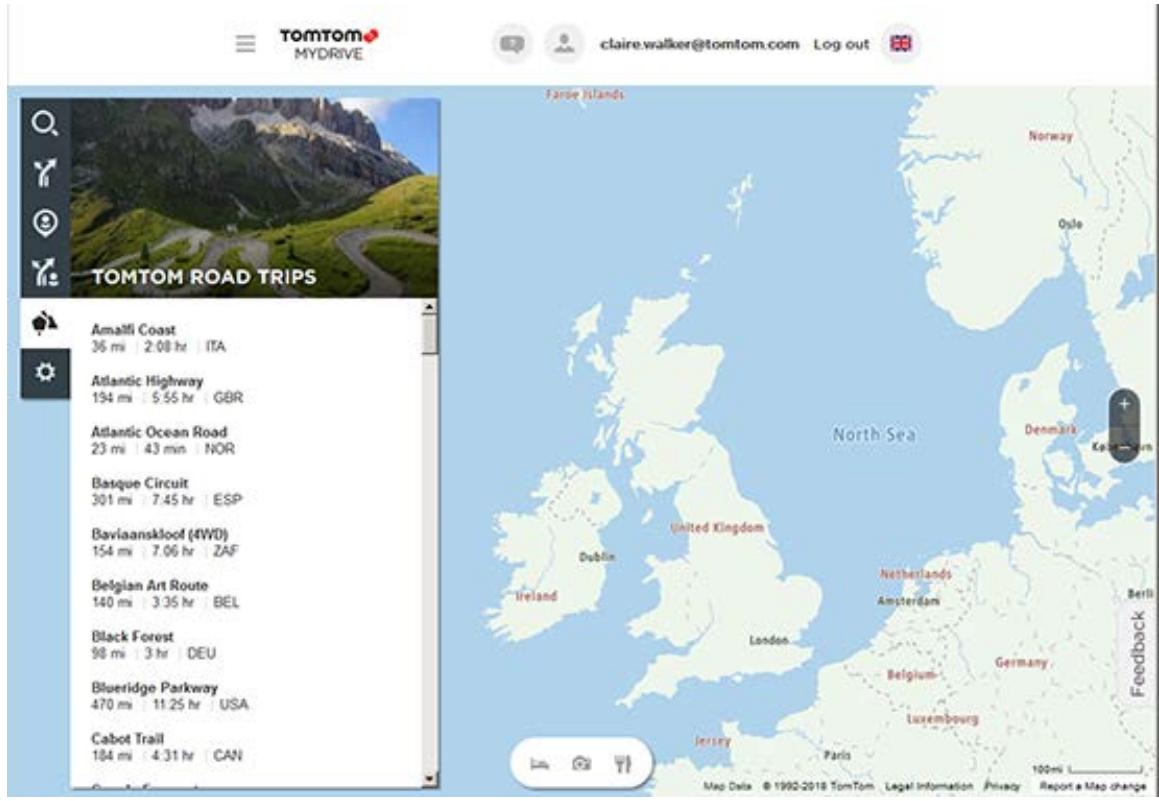Click the Ireland map label
Screen dimensions: 1159x801
(536, 596)
